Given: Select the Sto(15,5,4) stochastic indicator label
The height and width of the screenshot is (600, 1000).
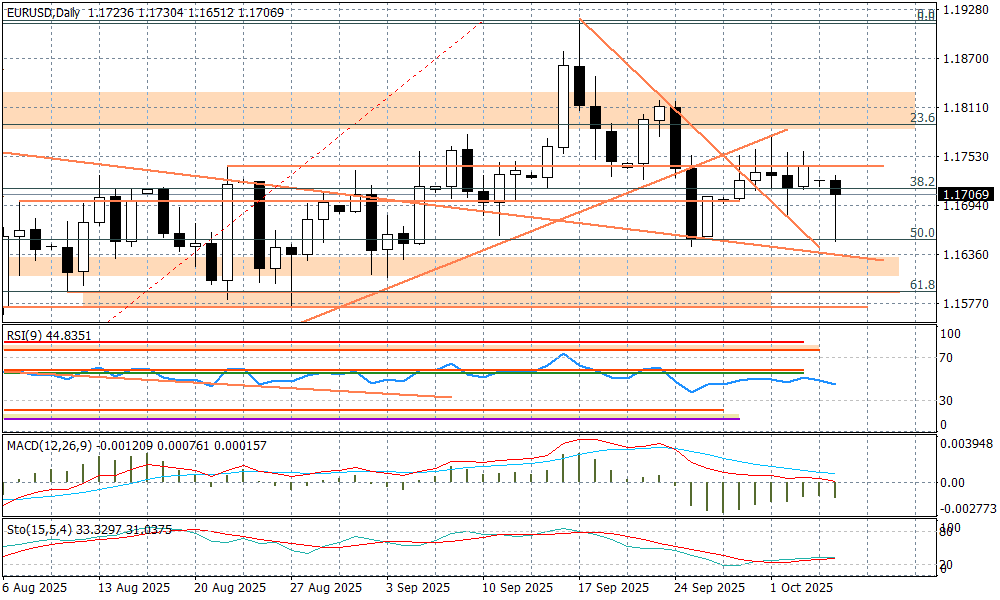Looking at the screenshot, I should coord(33,529).
